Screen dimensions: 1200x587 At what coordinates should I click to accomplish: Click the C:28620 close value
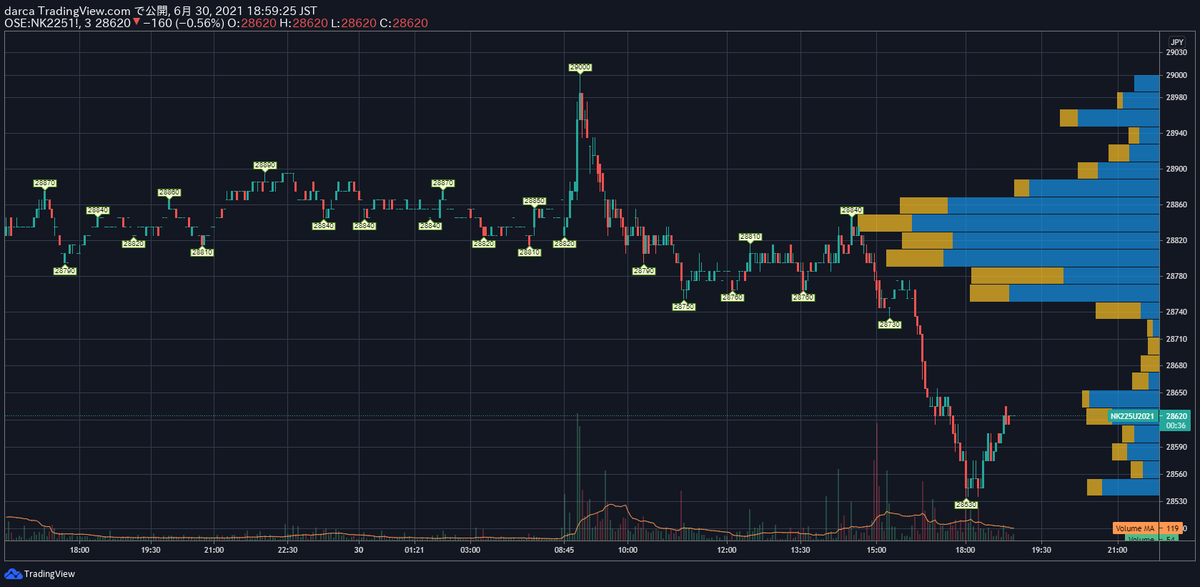405,22
